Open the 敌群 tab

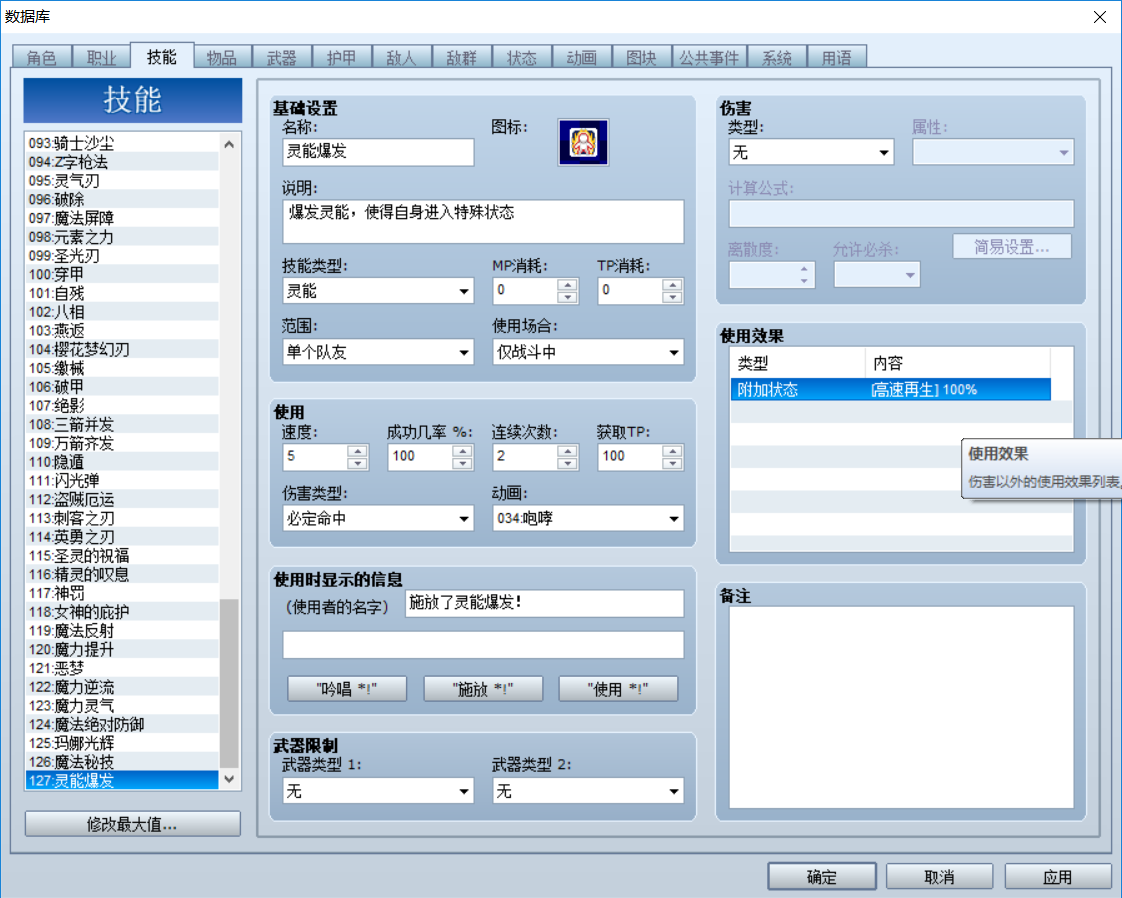[x=462, y=57]
